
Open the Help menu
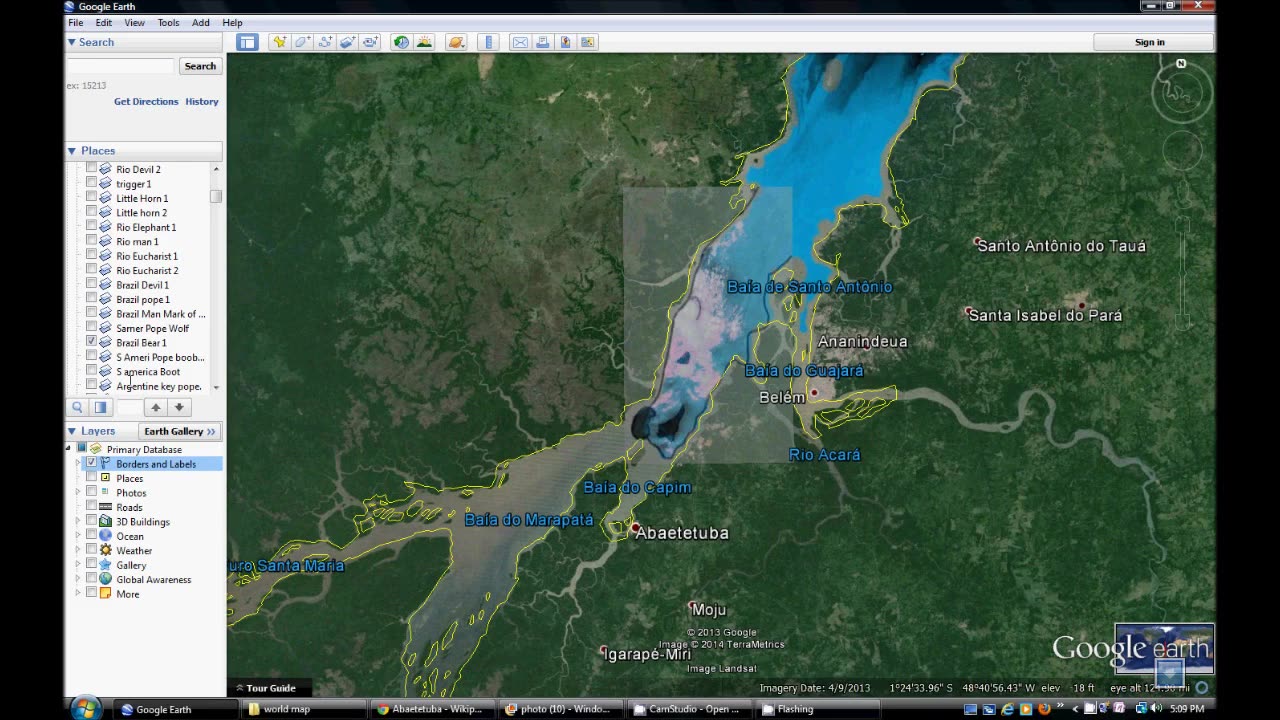tap(232, 22)
